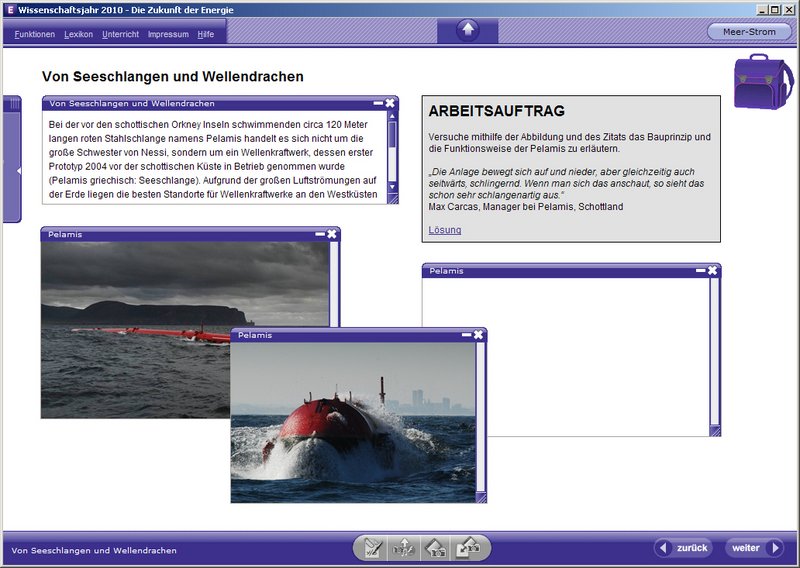Go to next page with weiter
This screenshot has width=800, height=568.
pyautogui.click(x=755, y=548)
